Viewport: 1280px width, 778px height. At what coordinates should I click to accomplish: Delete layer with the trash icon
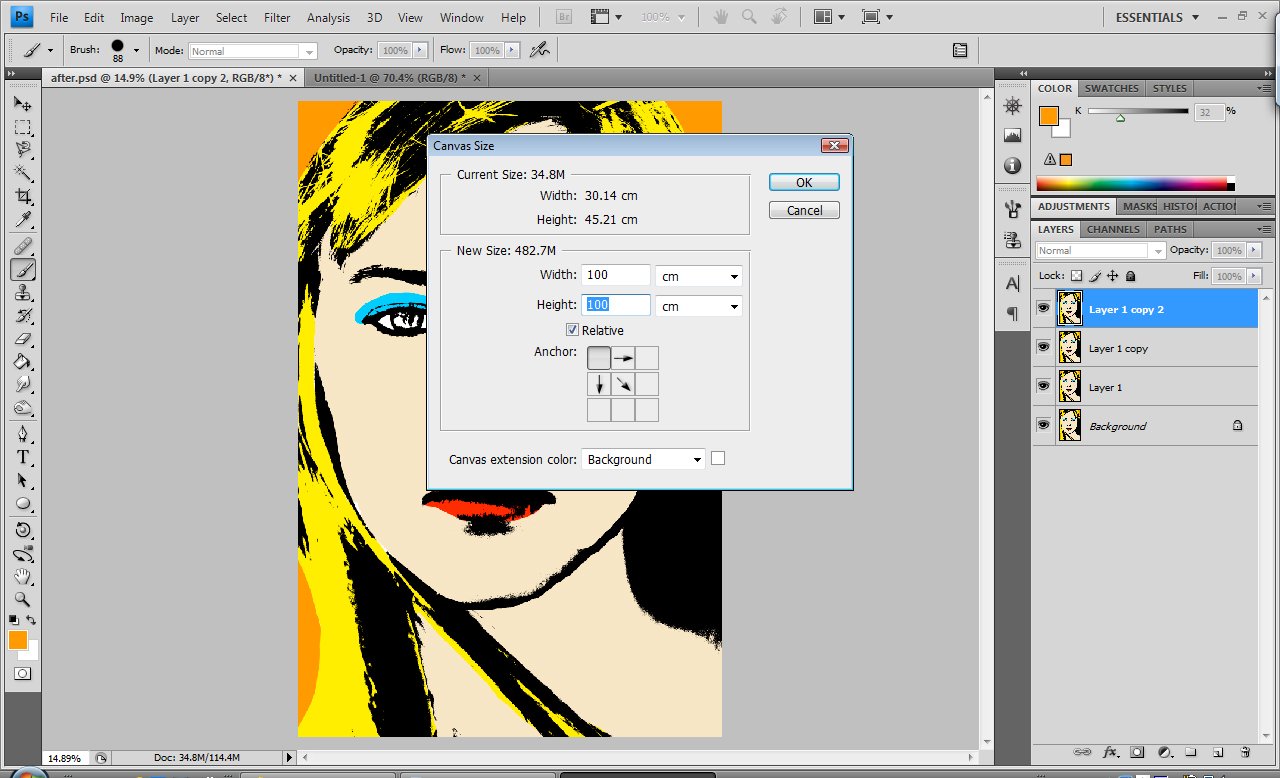coord(1245,752)
